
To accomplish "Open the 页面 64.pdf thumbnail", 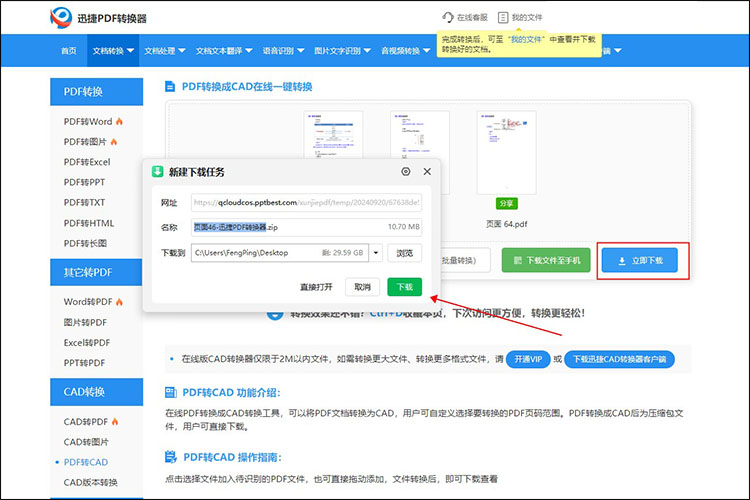I will (x=507, y=153).
